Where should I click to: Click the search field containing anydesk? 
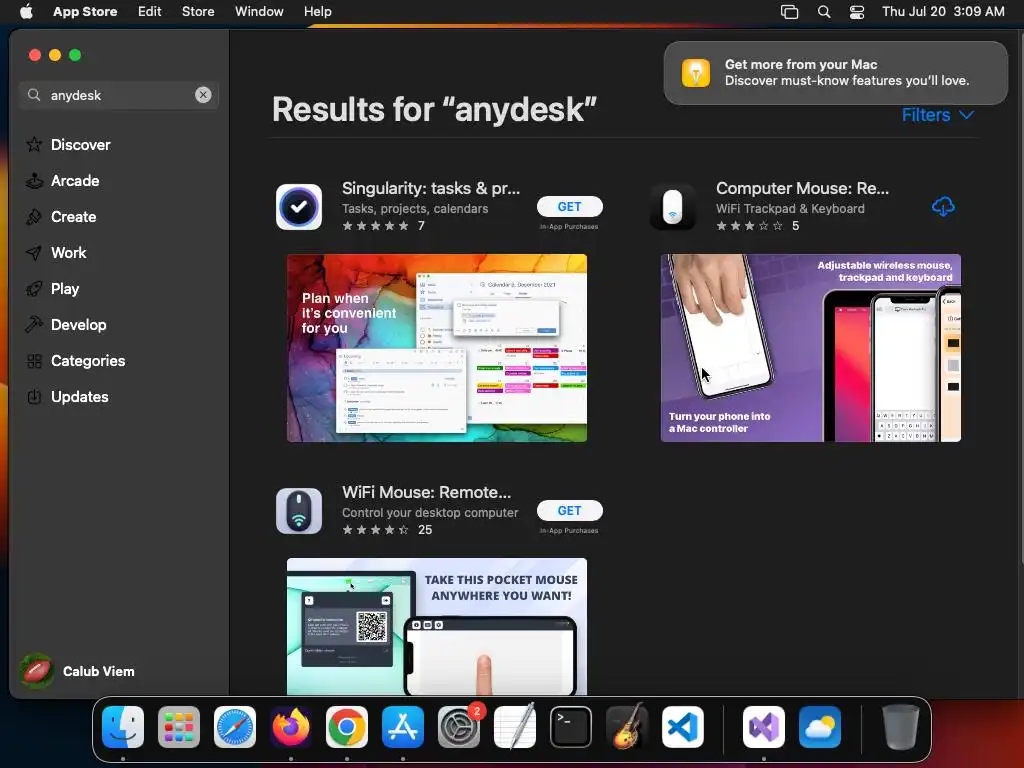(118, 95)
